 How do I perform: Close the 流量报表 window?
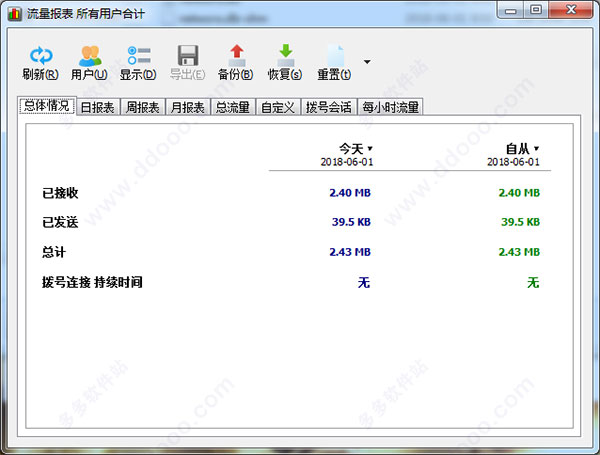(x=571, y=10)
